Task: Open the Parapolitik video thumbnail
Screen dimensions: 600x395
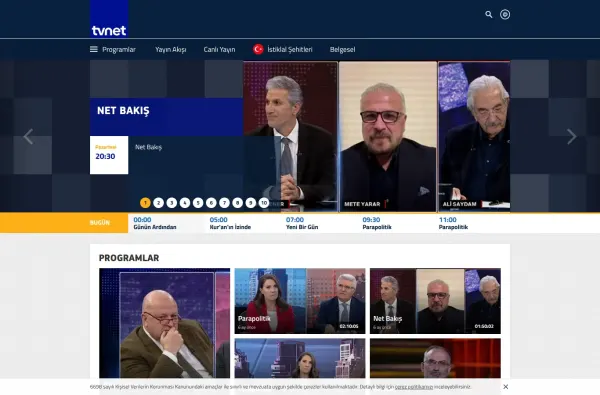Action: 300,301
